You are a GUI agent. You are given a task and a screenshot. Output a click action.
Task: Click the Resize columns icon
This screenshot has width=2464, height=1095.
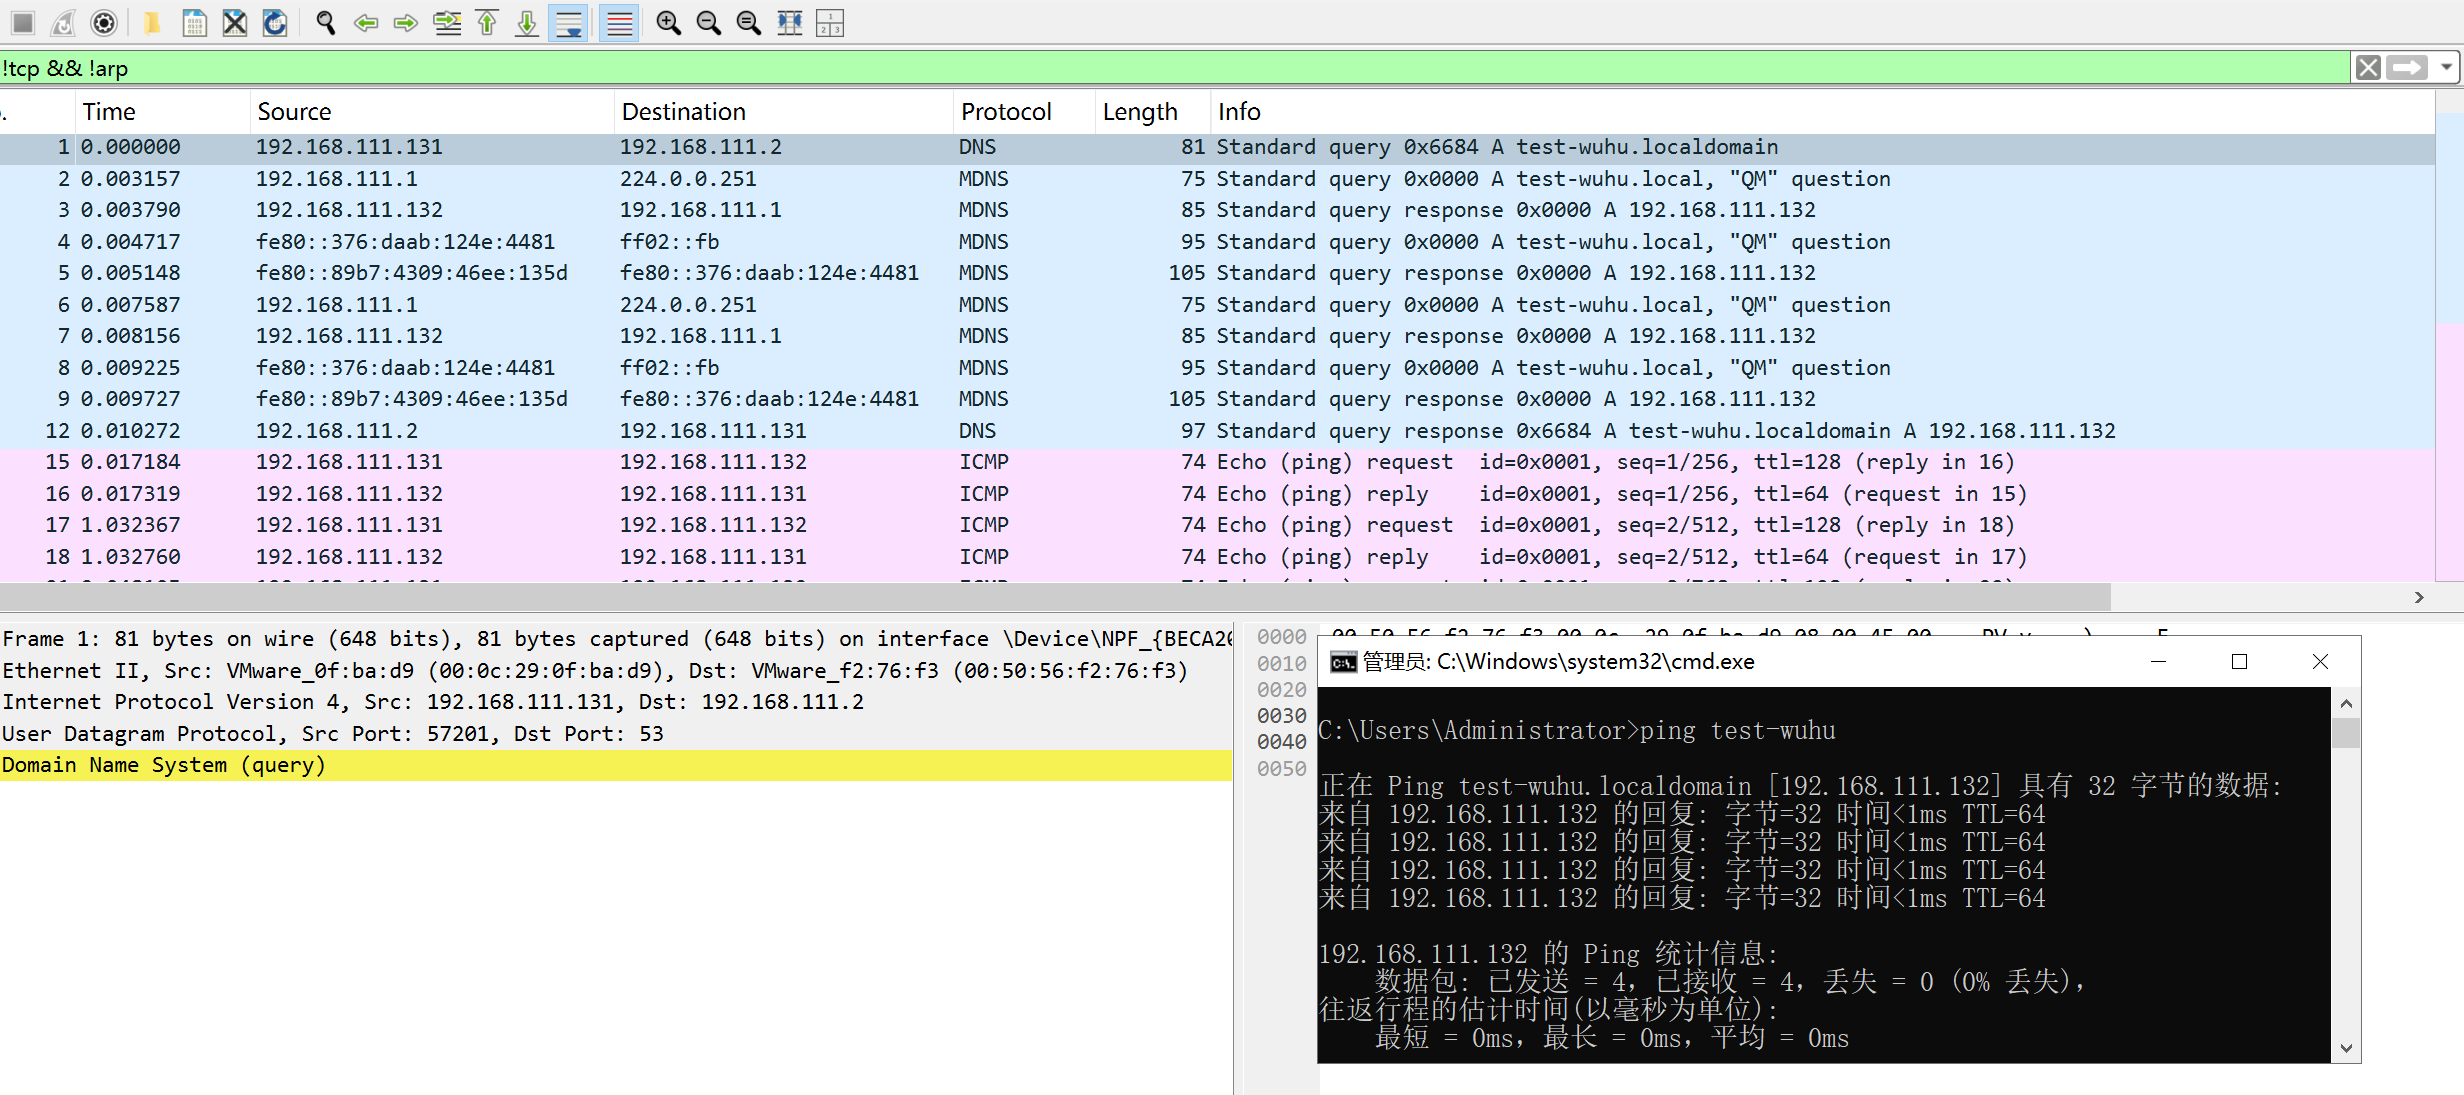(x=790, y=22)
